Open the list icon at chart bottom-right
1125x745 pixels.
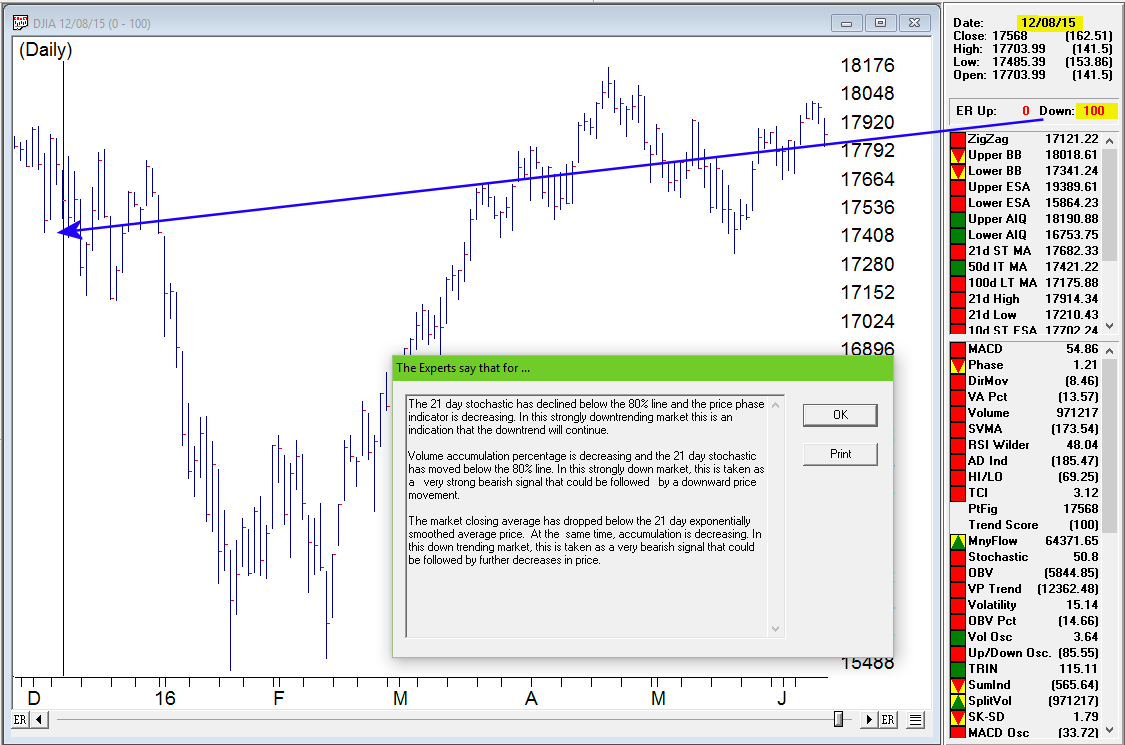tap(915, 719)
